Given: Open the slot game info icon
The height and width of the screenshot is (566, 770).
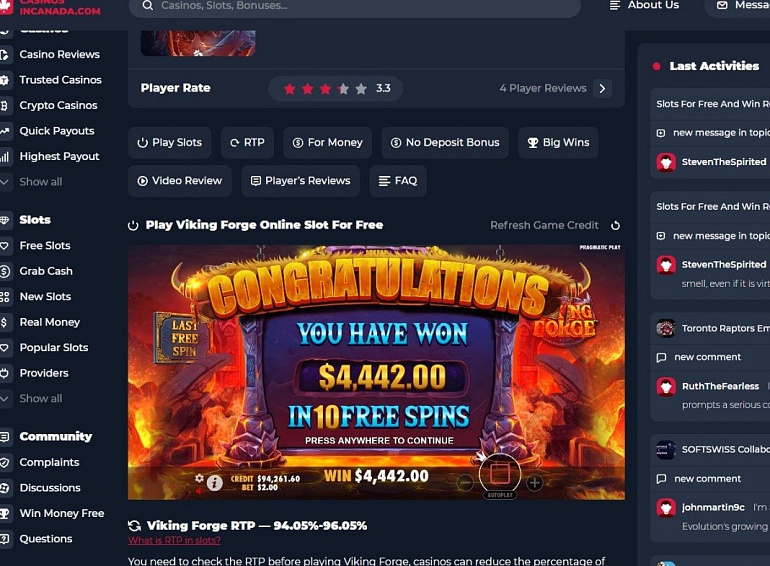Looking at the screenshot, I should pos(214,483).
